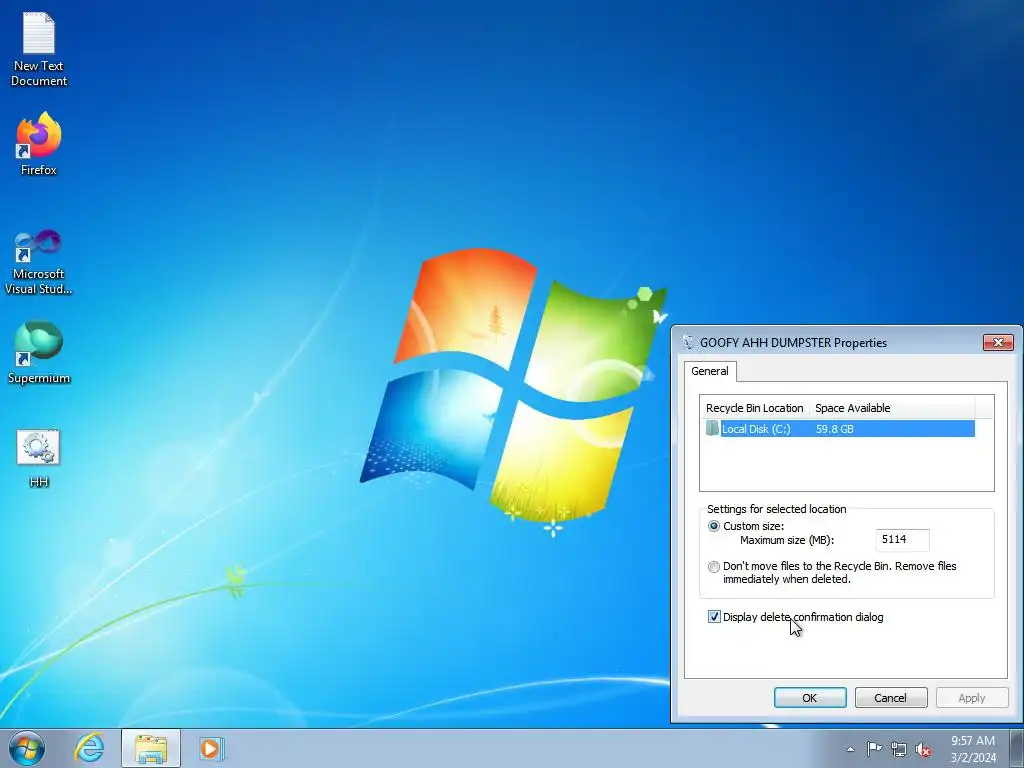Open Windows Explorer from the taskbar

pyautogui.click(x=151, y=748)
